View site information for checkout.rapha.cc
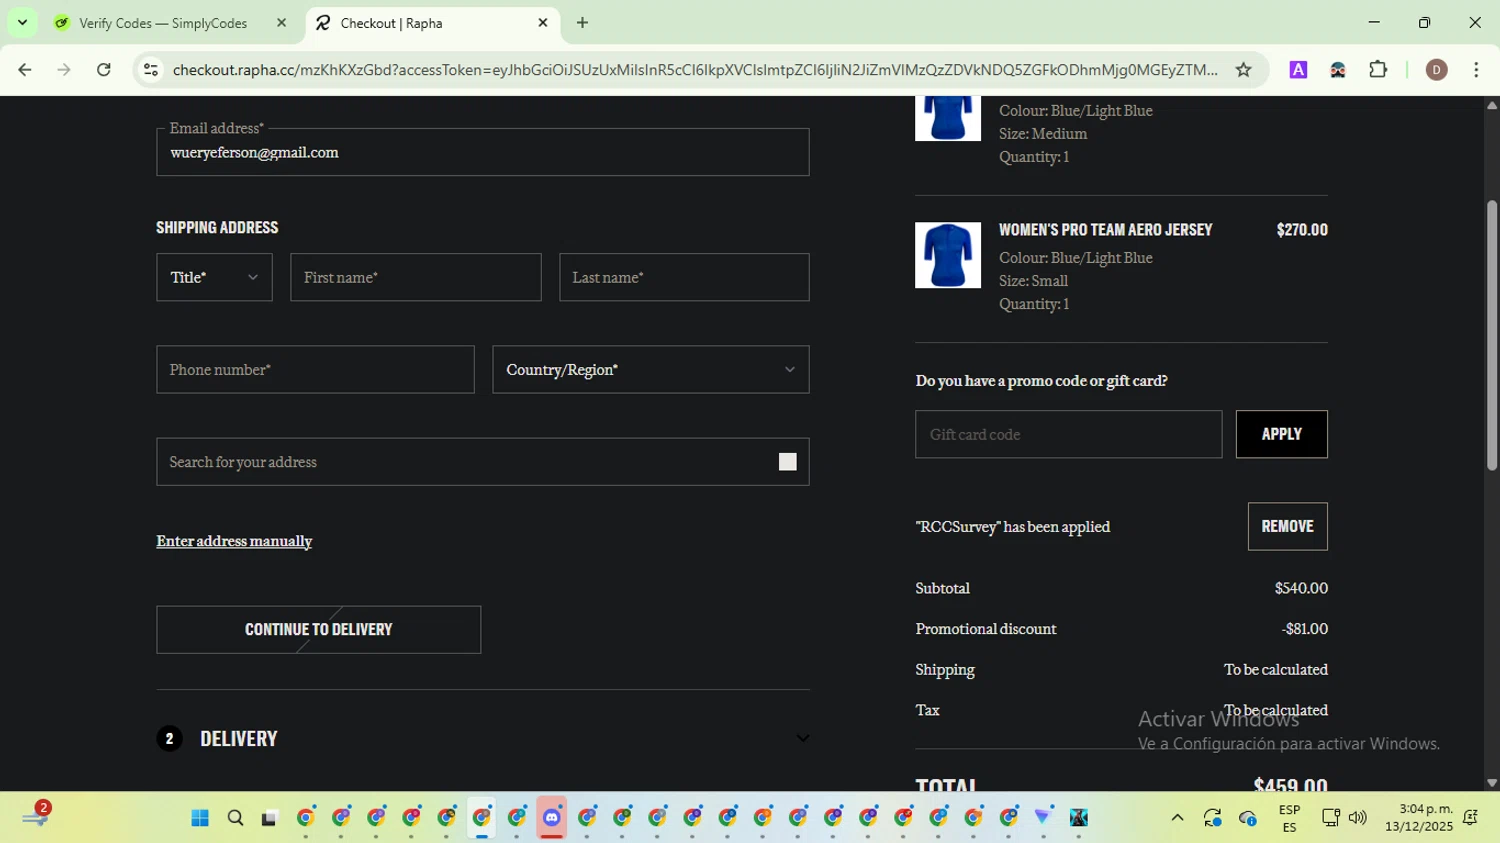 pos(151,70)
